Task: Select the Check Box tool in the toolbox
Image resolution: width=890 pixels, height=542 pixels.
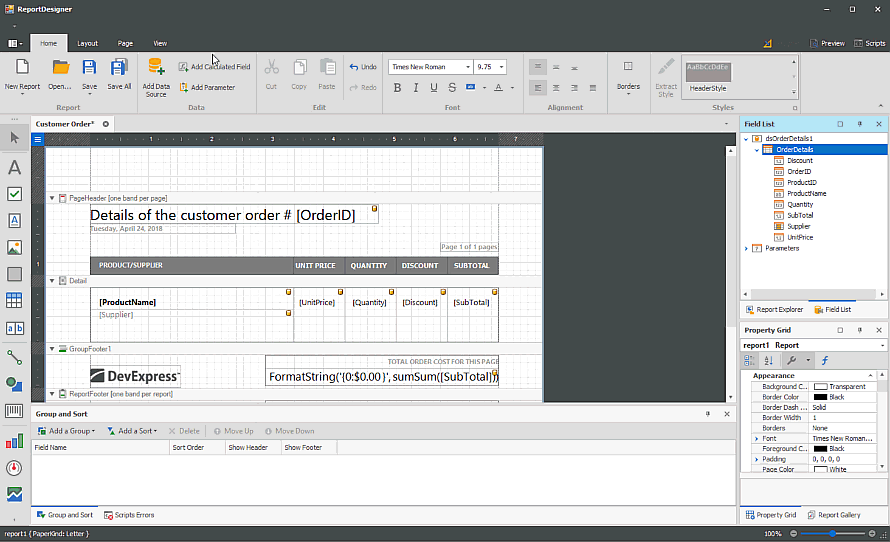Action: pyautogui.click(x=14, y=194)
